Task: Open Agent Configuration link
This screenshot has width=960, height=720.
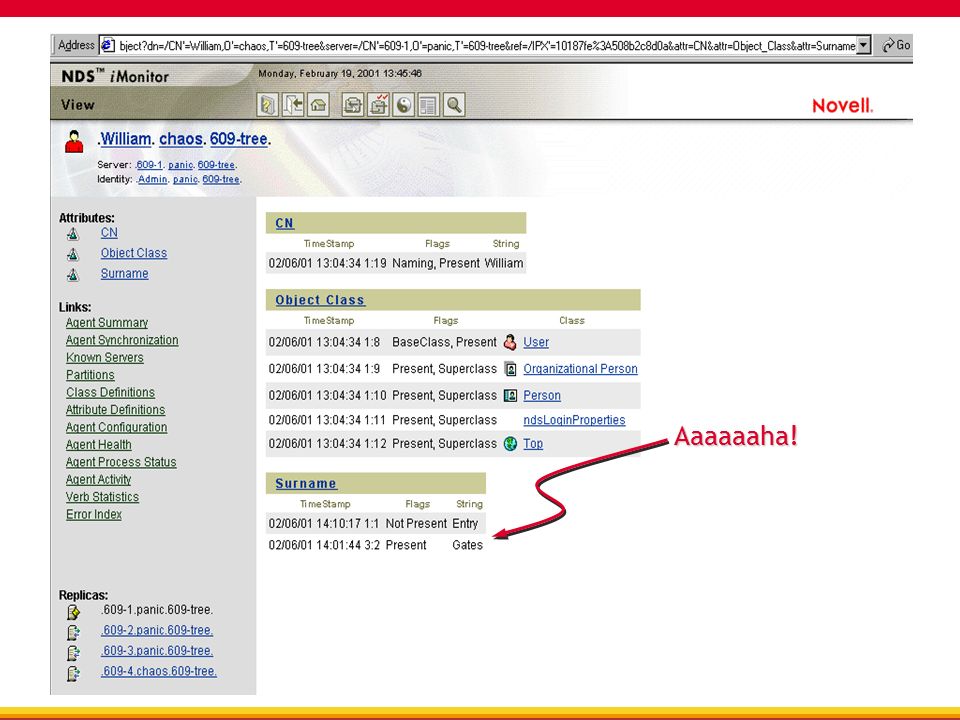Action: point(116,427)
